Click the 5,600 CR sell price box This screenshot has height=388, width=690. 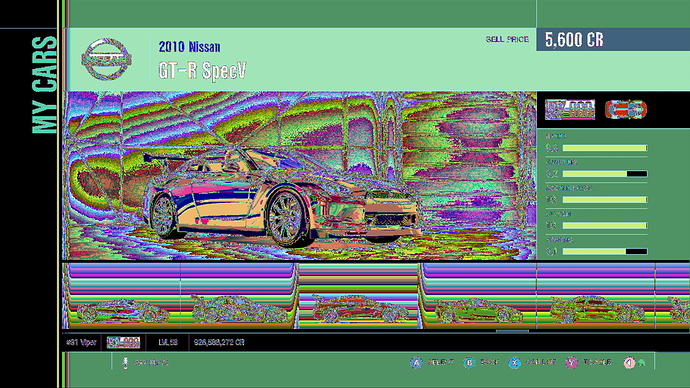coord(613,40)
